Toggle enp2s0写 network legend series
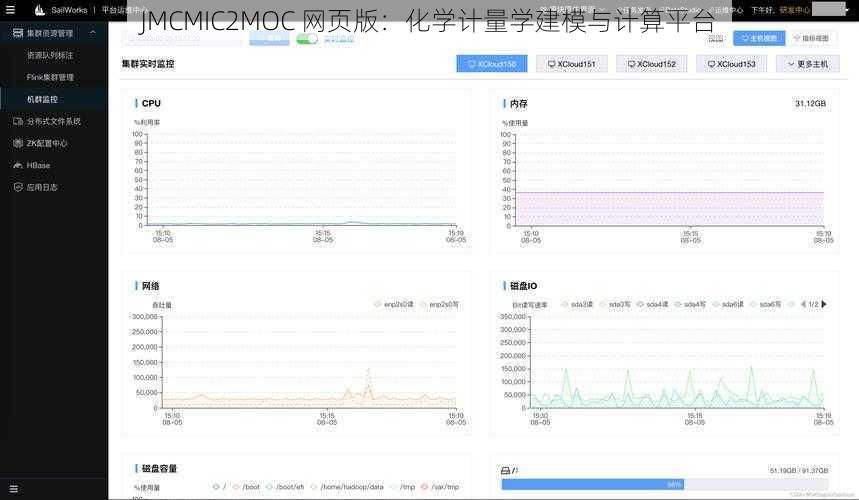The height and width of the screenshot is (500, 859). [x=439, y=304]
